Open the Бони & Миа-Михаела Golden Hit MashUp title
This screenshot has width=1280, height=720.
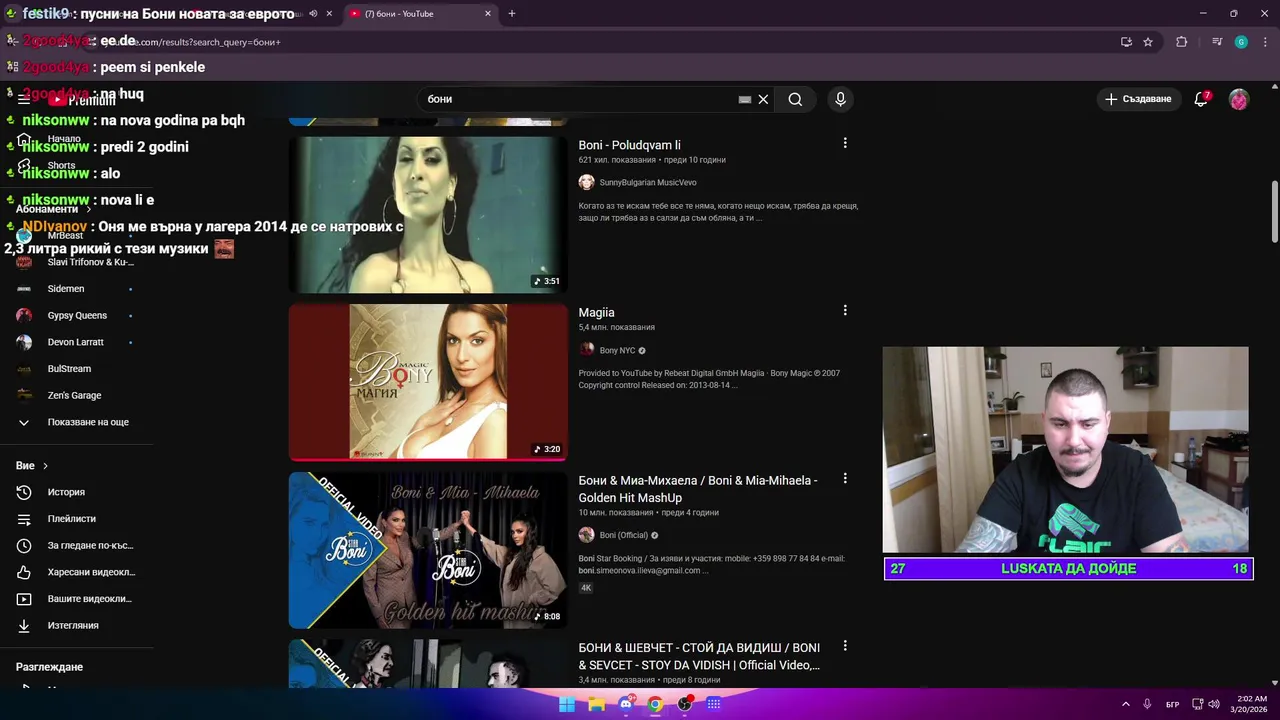[698, 489]
